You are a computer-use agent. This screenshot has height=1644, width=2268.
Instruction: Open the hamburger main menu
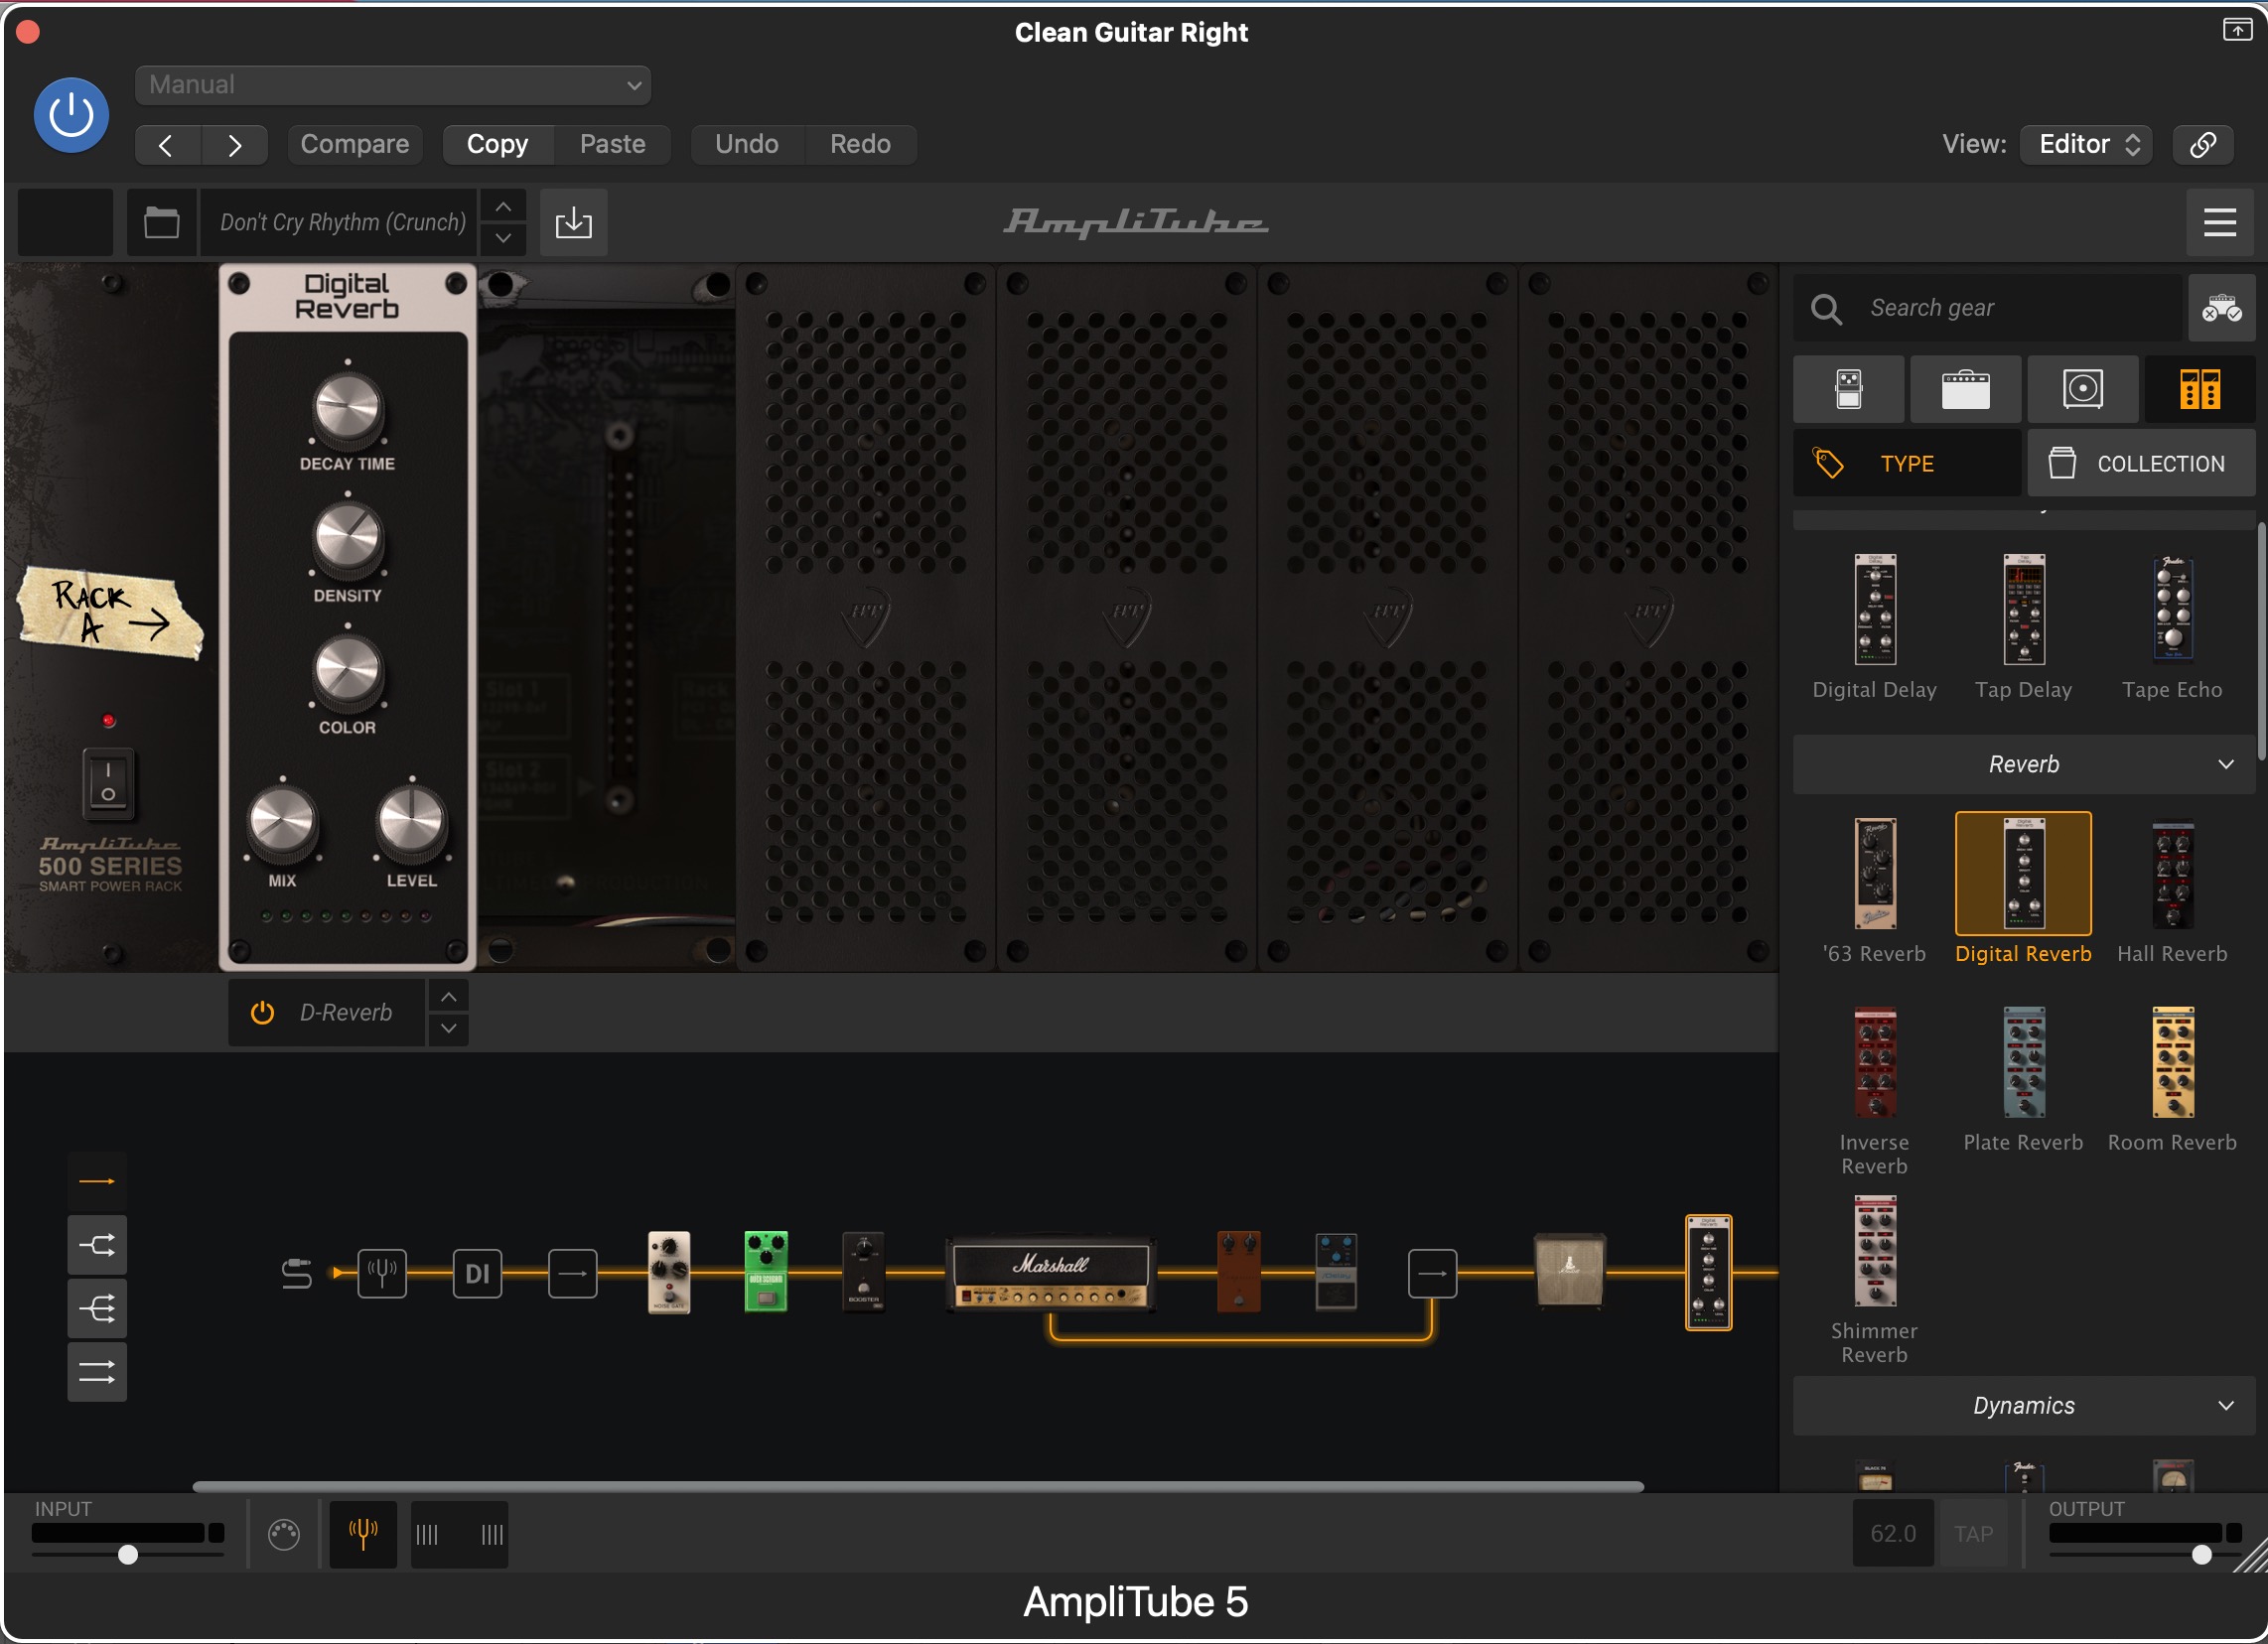point(2219,222)
